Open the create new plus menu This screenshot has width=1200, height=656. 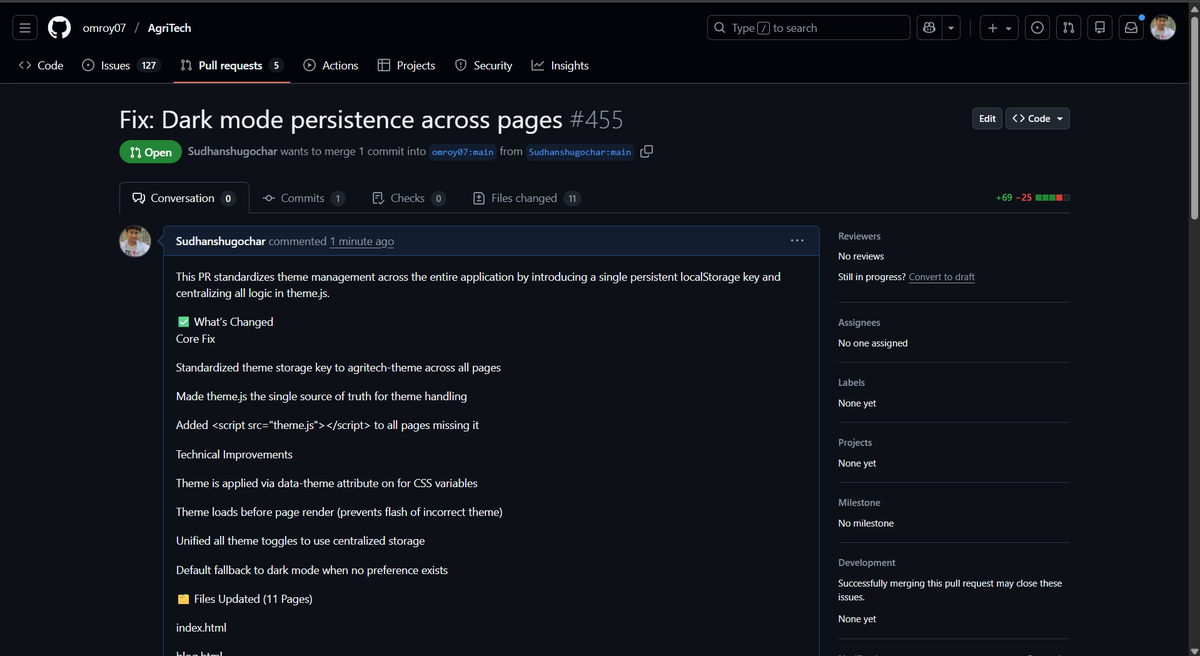pyautogui.click(x=999, y=28)
